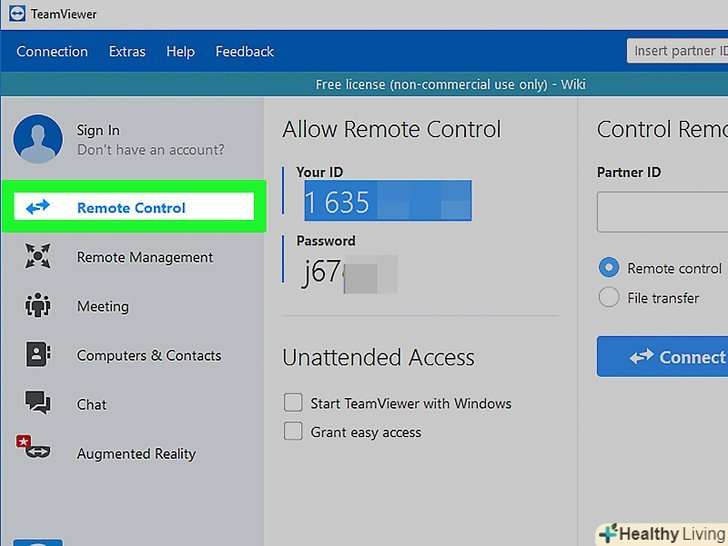Click the Computers & Contacts address book icon
Image resolution: width=728 pixels, height=546 pixels.
[x=38, y=354]
